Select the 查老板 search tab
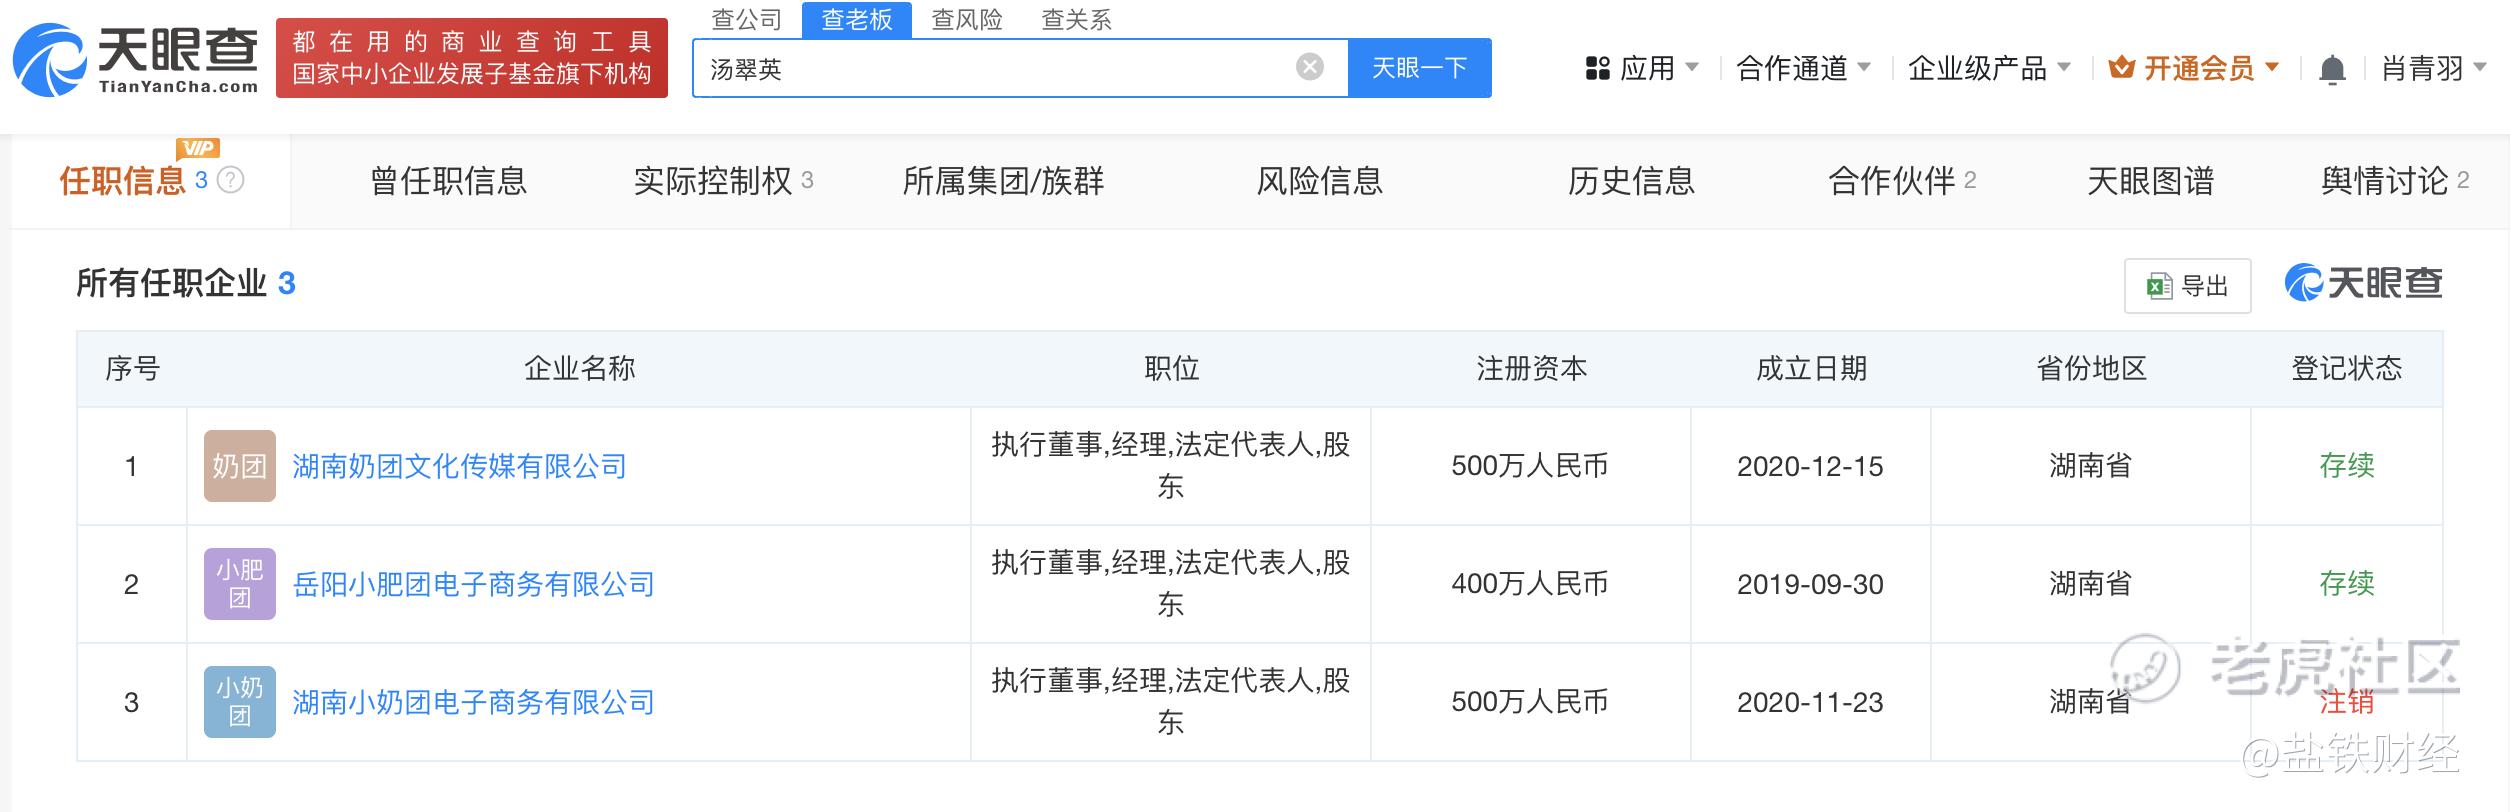Image resolution: width=2510 pixels, height=812 pixels. [857, 20]
